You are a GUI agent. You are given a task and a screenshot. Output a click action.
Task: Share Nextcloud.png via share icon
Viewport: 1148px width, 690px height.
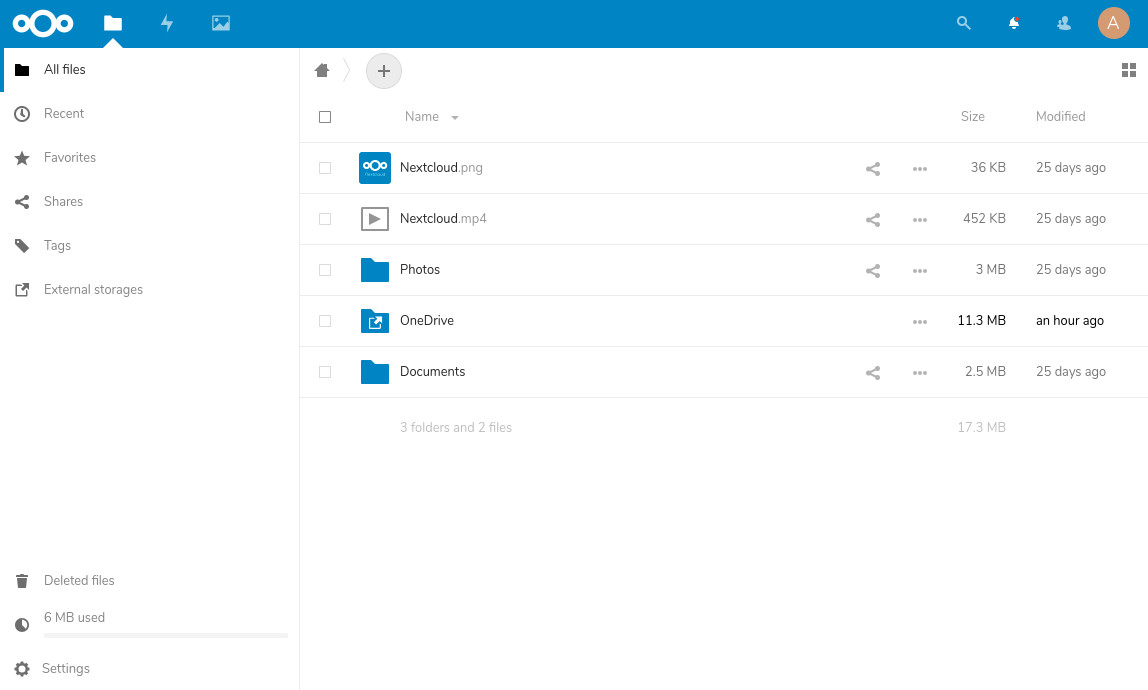coord(873,169)
